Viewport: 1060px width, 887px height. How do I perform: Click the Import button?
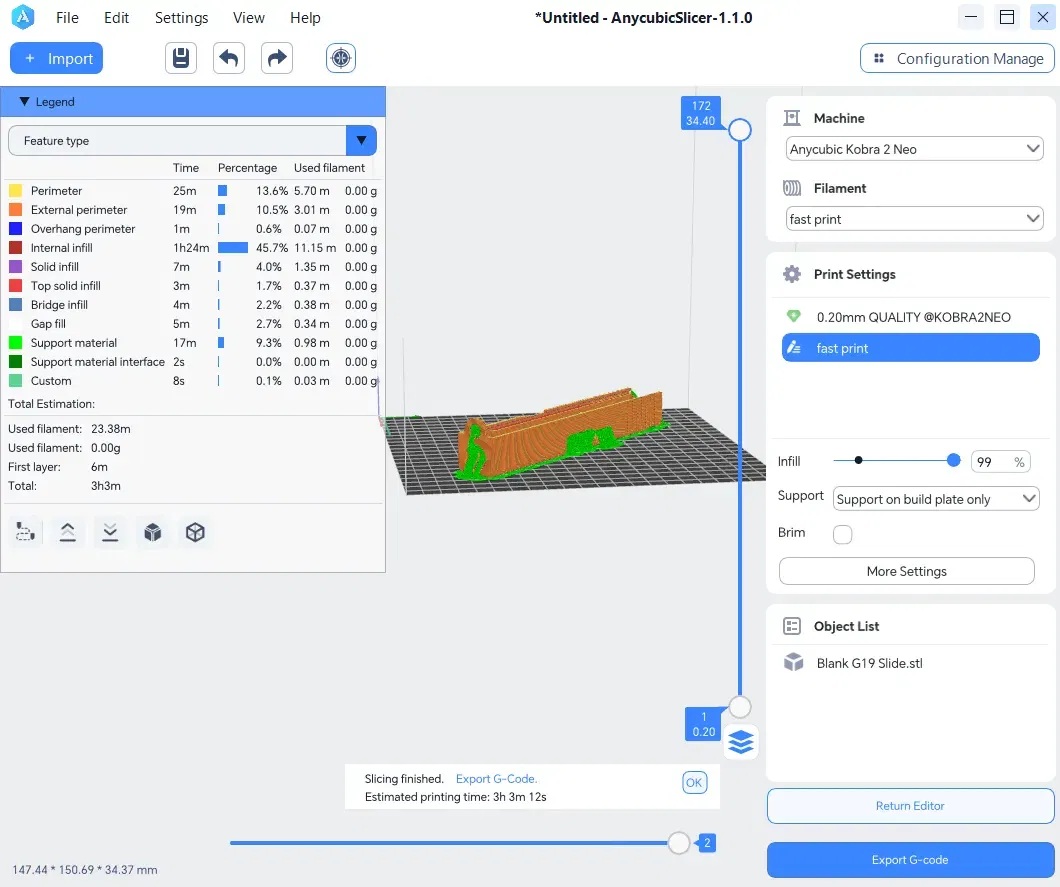point(57,58)
